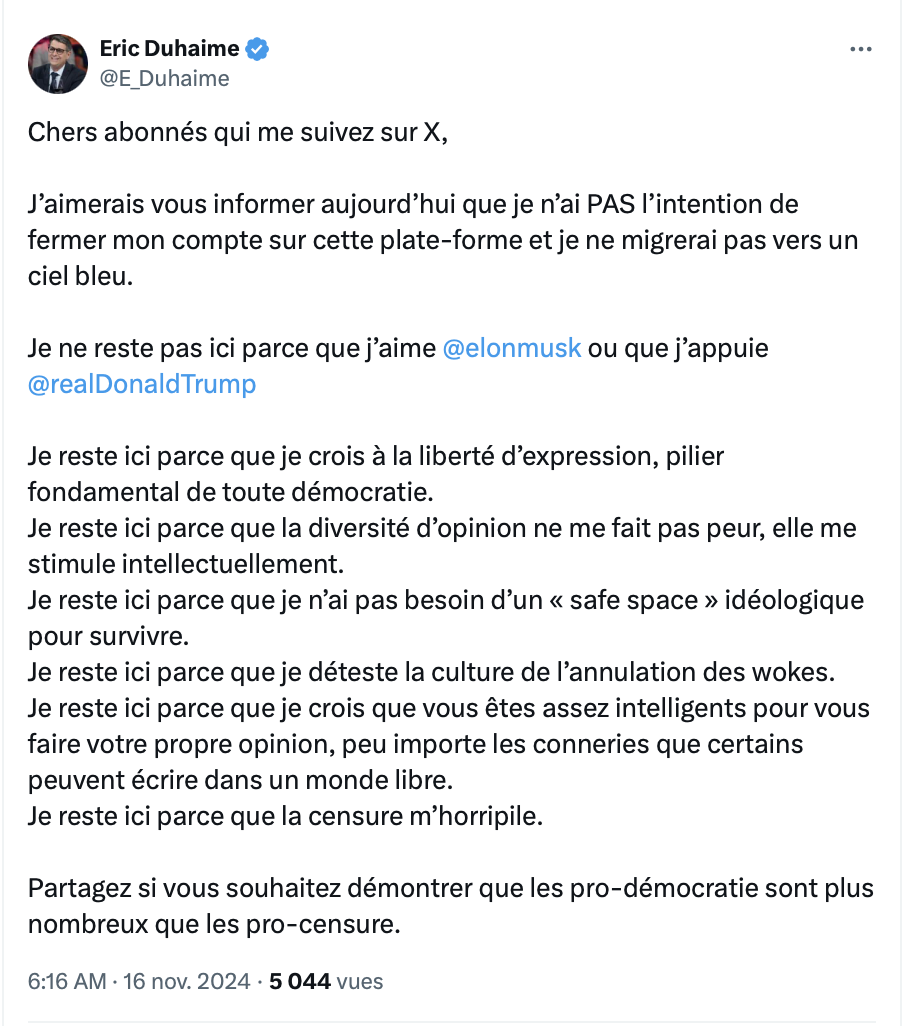Click the line about 'diversité d'opinion'

(442, 546)
